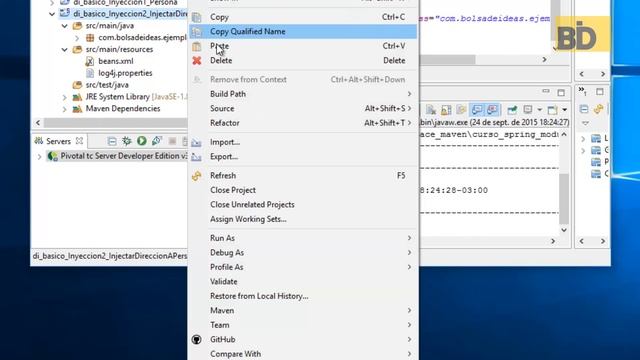
Task: Choose Copy Qualified Name
Action: pos(303,31)
